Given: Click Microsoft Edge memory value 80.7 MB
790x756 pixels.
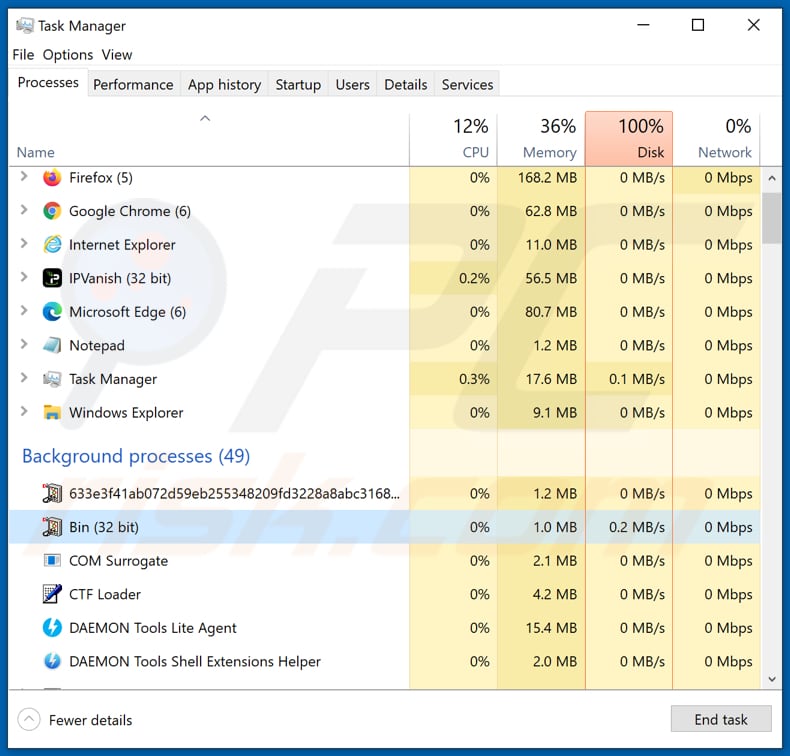Looking at the screenshot, I should click(x=551, y=312).
